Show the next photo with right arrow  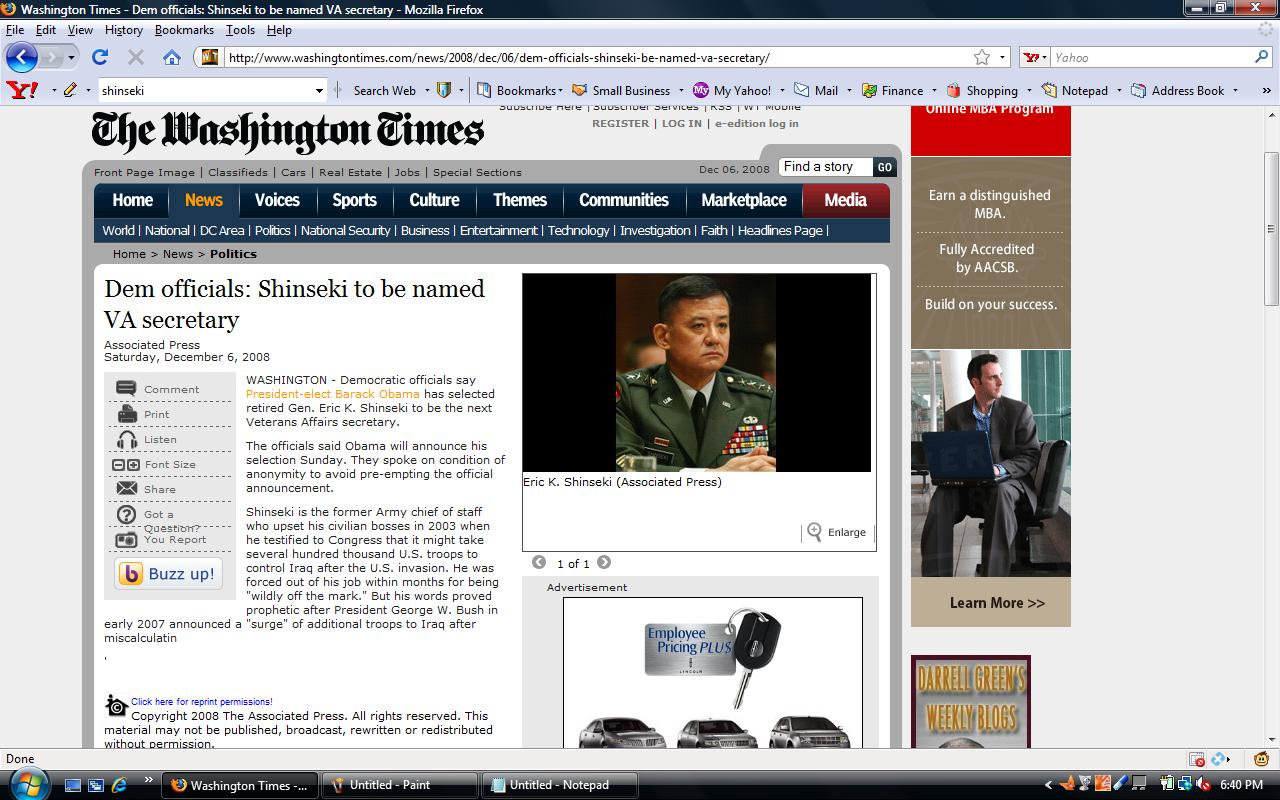(604, 563)
